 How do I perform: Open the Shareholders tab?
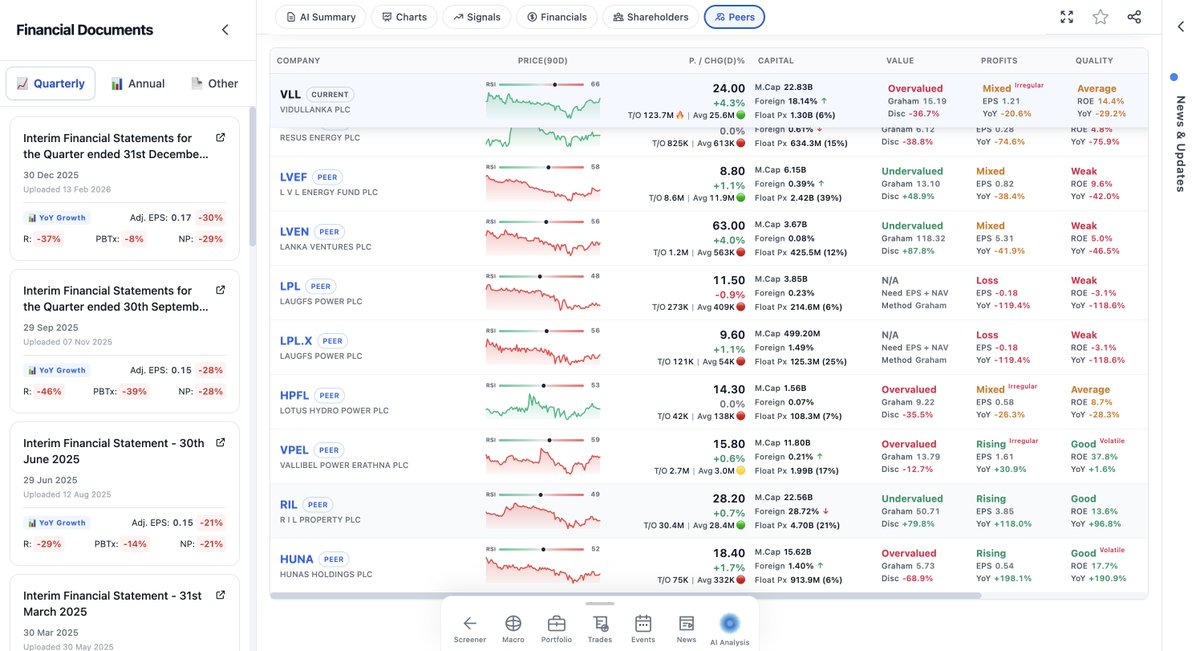[651, 17]
